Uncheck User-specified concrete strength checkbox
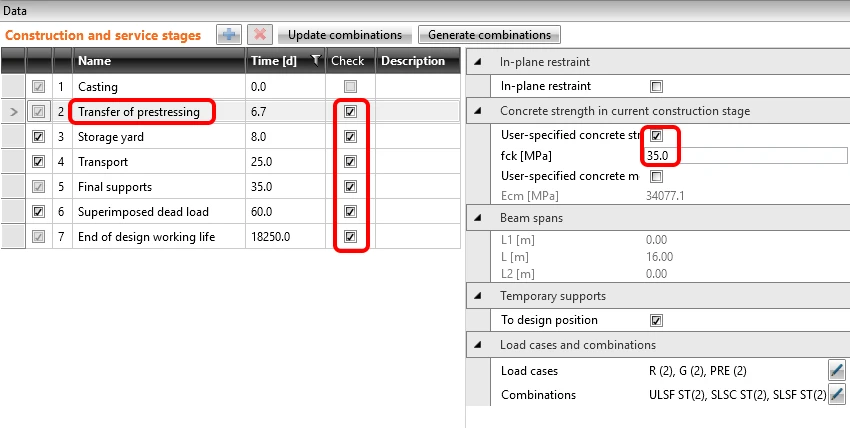This screenshot has width=850, height=428. 656,135
